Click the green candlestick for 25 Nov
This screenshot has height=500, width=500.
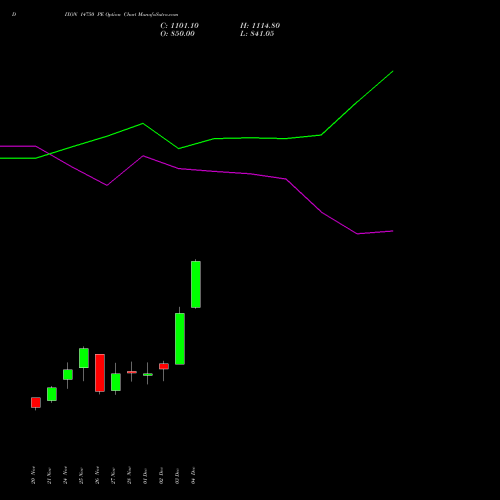coord(84,358)
